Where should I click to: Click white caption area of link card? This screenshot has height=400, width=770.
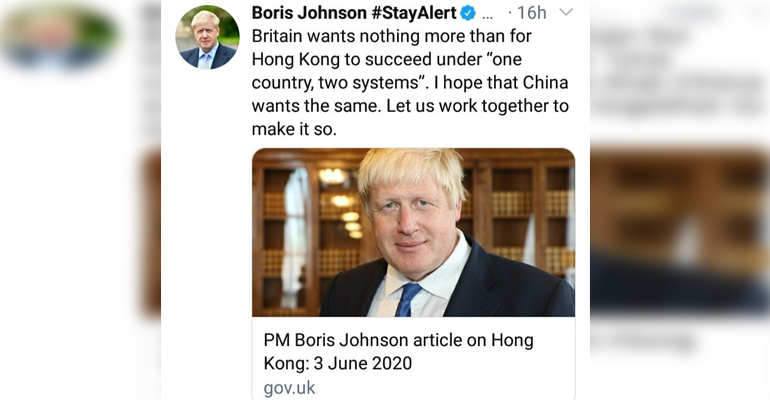413,358
